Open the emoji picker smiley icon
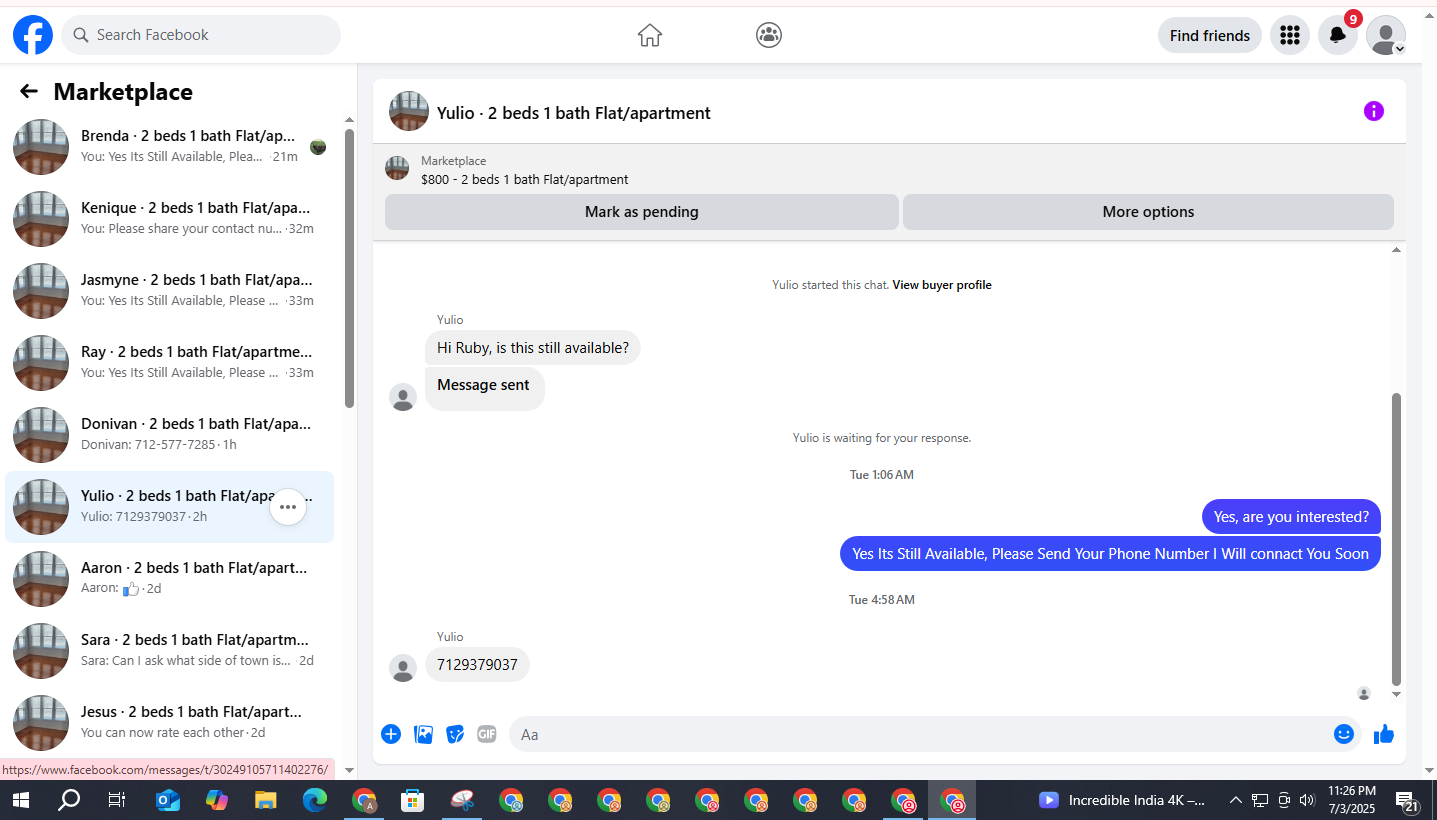Viewport: 1437px width, 820px height. click(1344, 734)
